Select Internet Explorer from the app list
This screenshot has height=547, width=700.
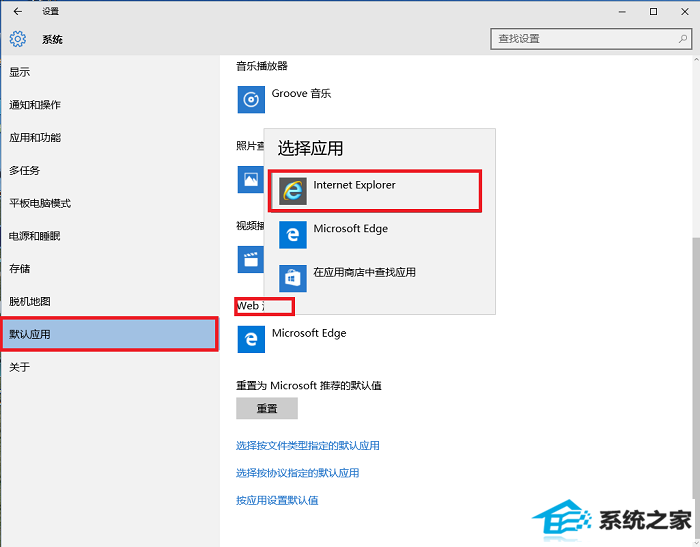375,191
